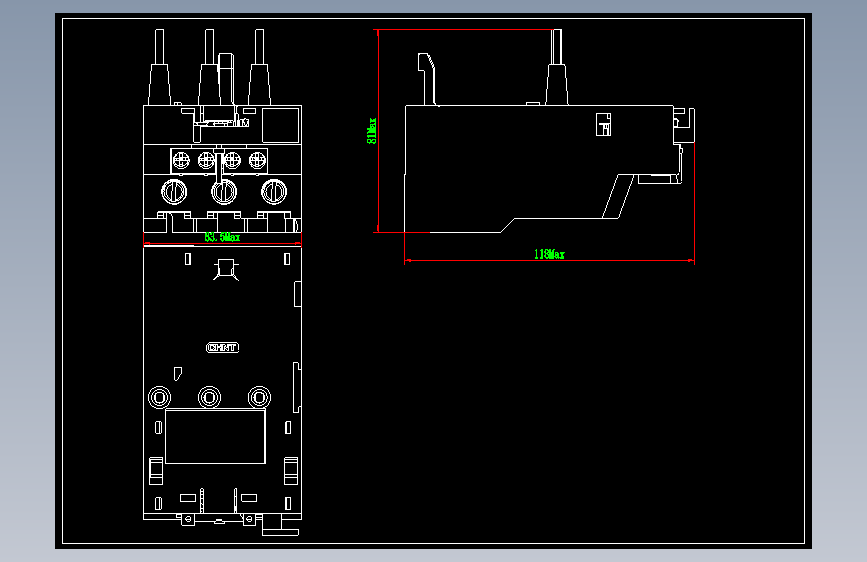The image size is (867, 562).
Task: Click the green "118Max" depth dimension label
Action: [549, 254]
